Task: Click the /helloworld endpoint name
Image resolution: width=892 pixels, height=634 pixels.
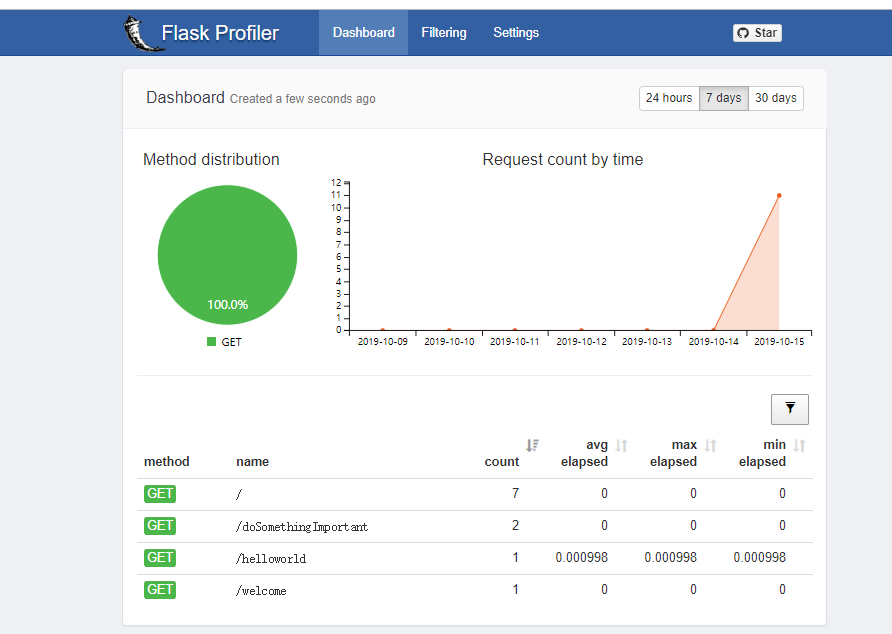Action: pos(271,558)
